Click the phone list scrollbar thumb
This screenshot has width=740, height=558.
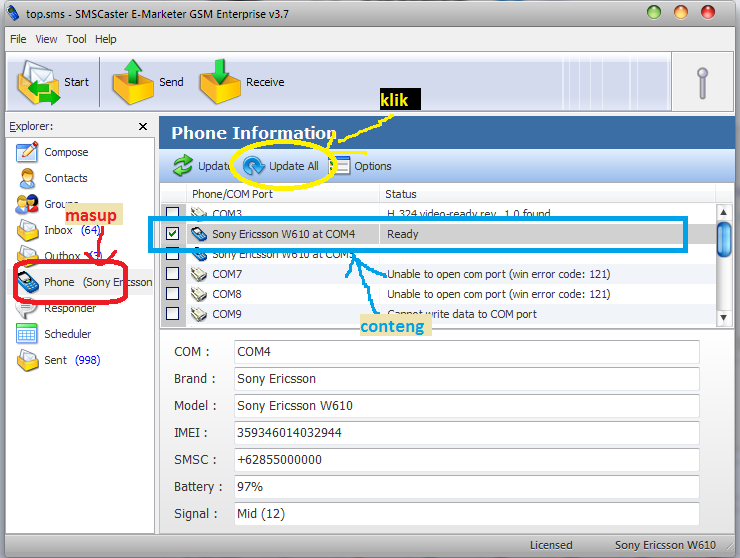(x=723, y=239)
